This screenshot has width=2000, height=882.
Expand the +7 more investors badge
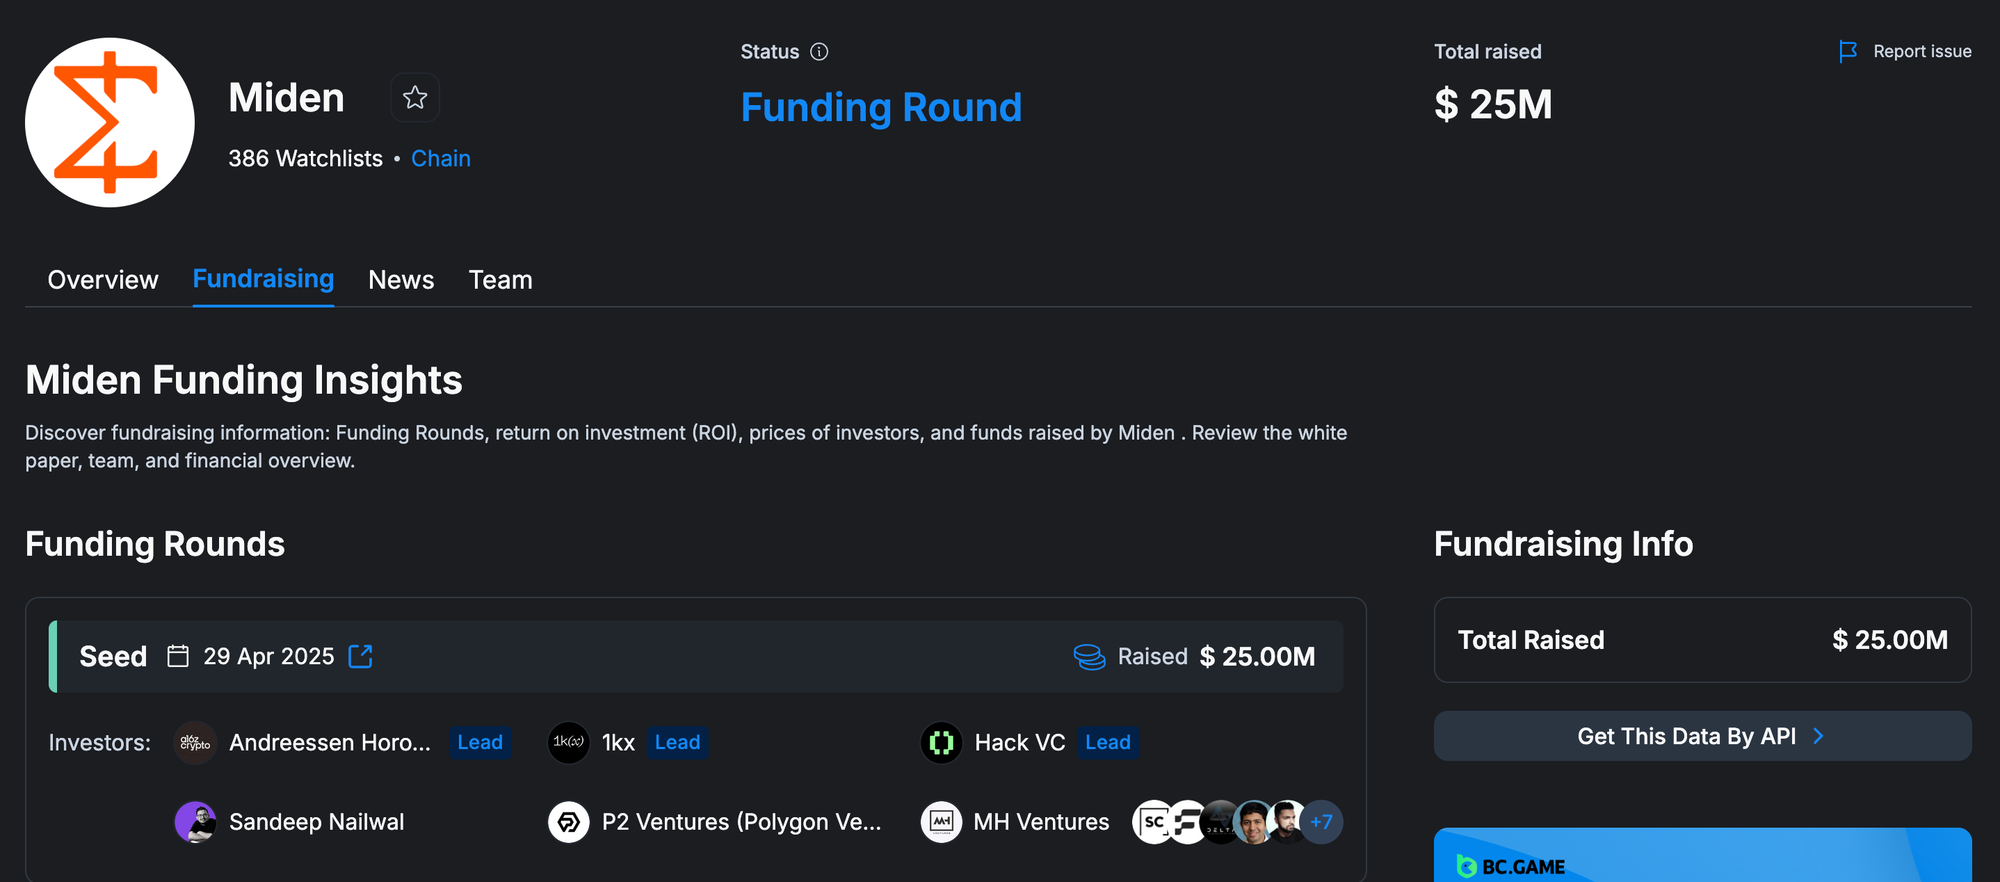[1322, 822]
